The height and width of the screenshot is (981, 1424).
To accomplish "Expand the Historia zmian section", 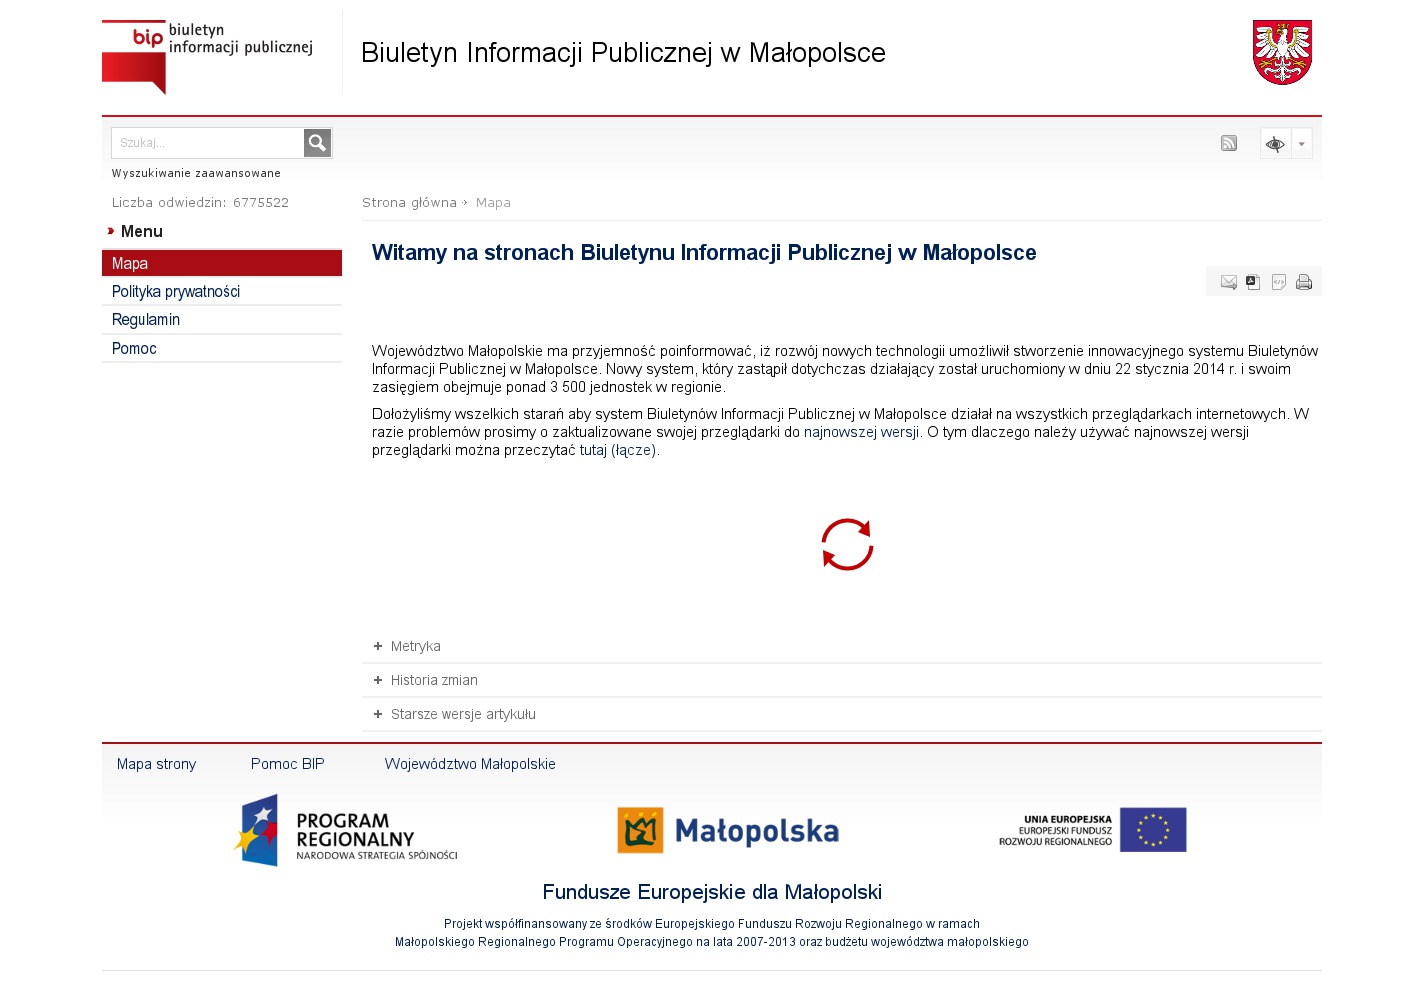I will pyautogui.click(x=433, y=681).
